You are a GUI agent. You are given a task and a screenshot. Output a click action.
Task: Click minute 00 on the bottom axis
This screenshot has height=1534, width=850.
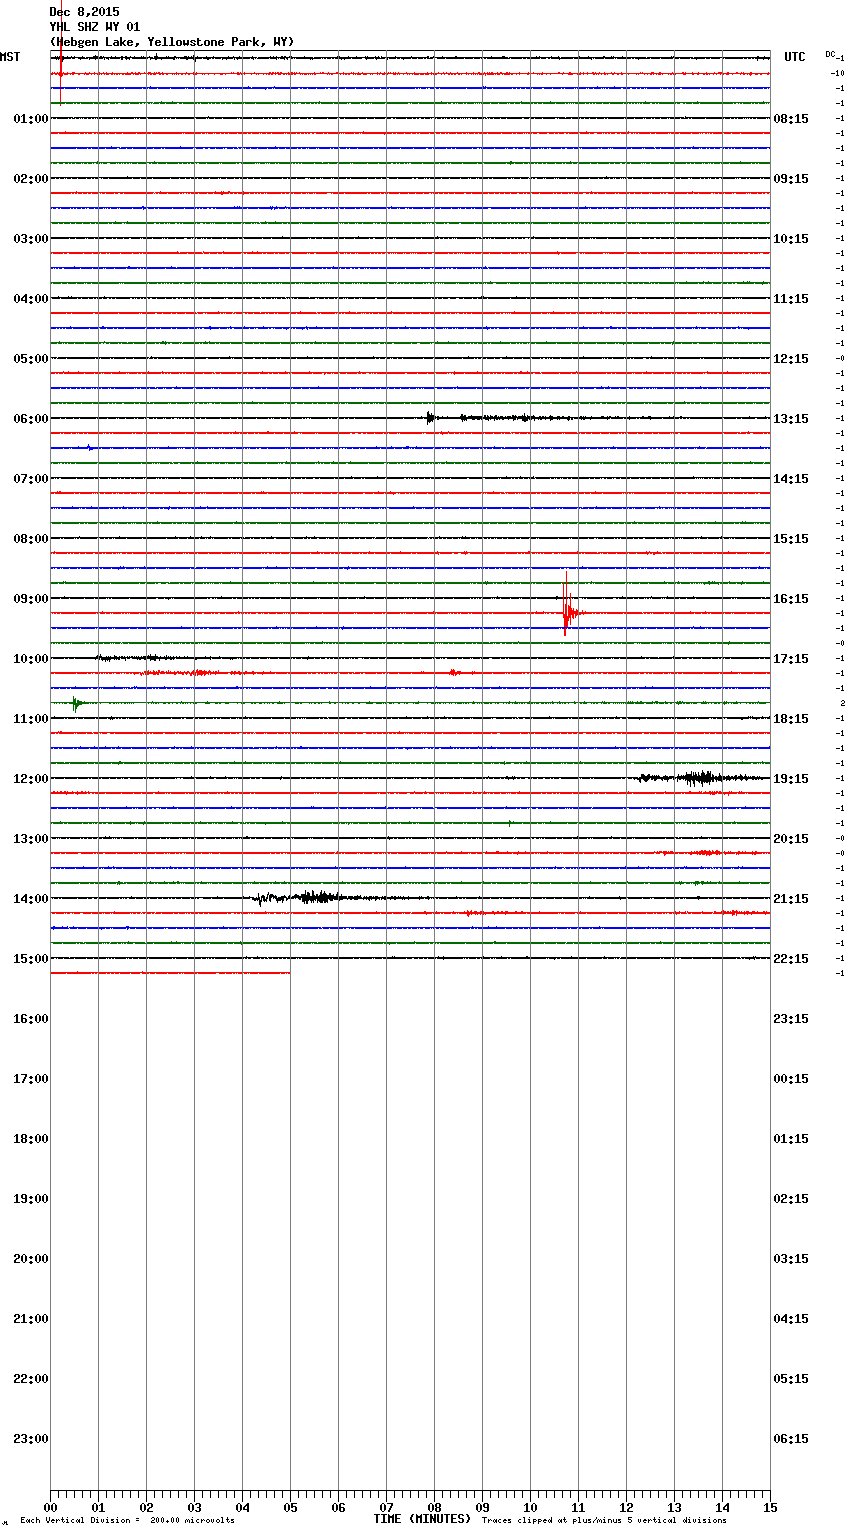click(x=50, y=1507)
